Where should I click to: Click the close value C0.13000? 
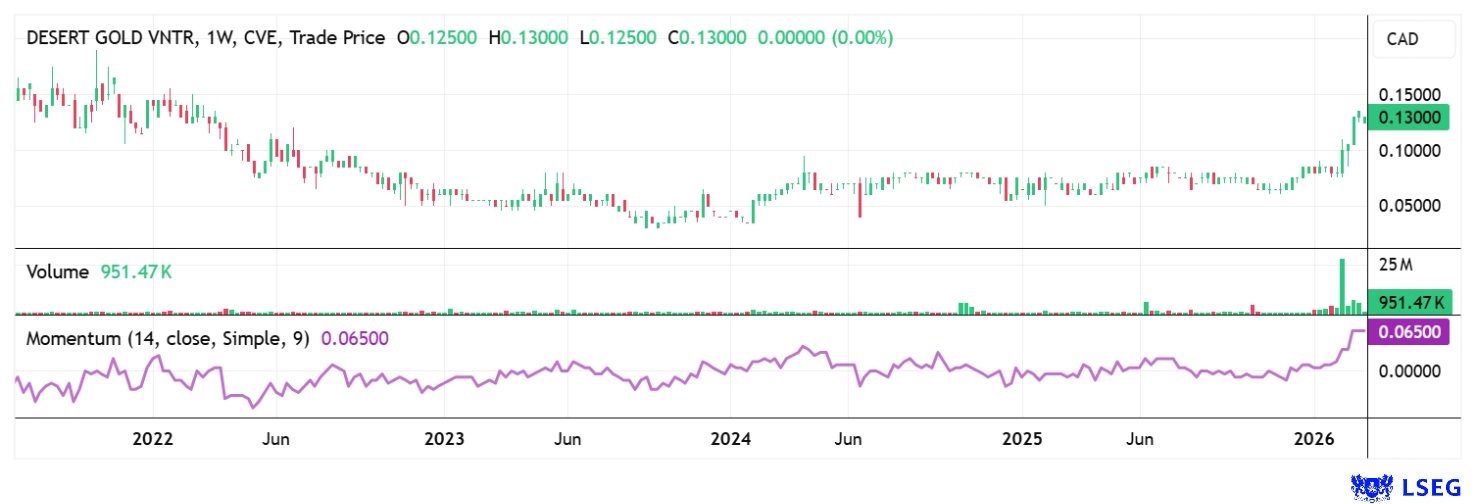(707, 38)
